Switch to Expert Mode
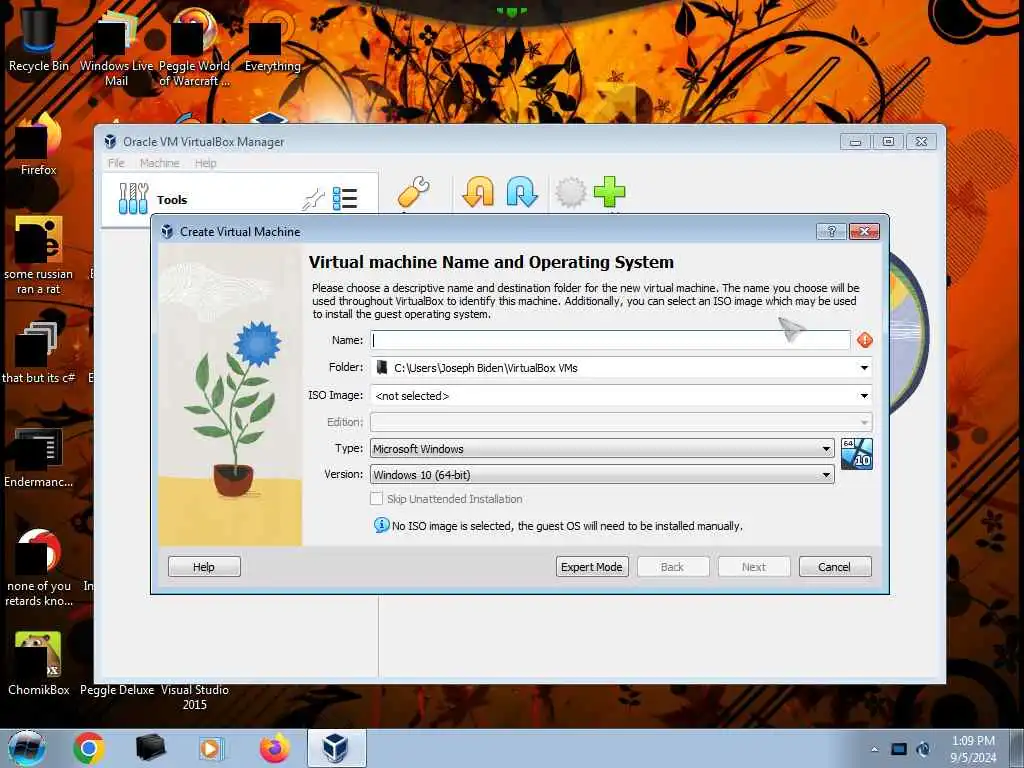Image resolution: width=1024 pixels, height=768 pixels. [x=592, y=567]
